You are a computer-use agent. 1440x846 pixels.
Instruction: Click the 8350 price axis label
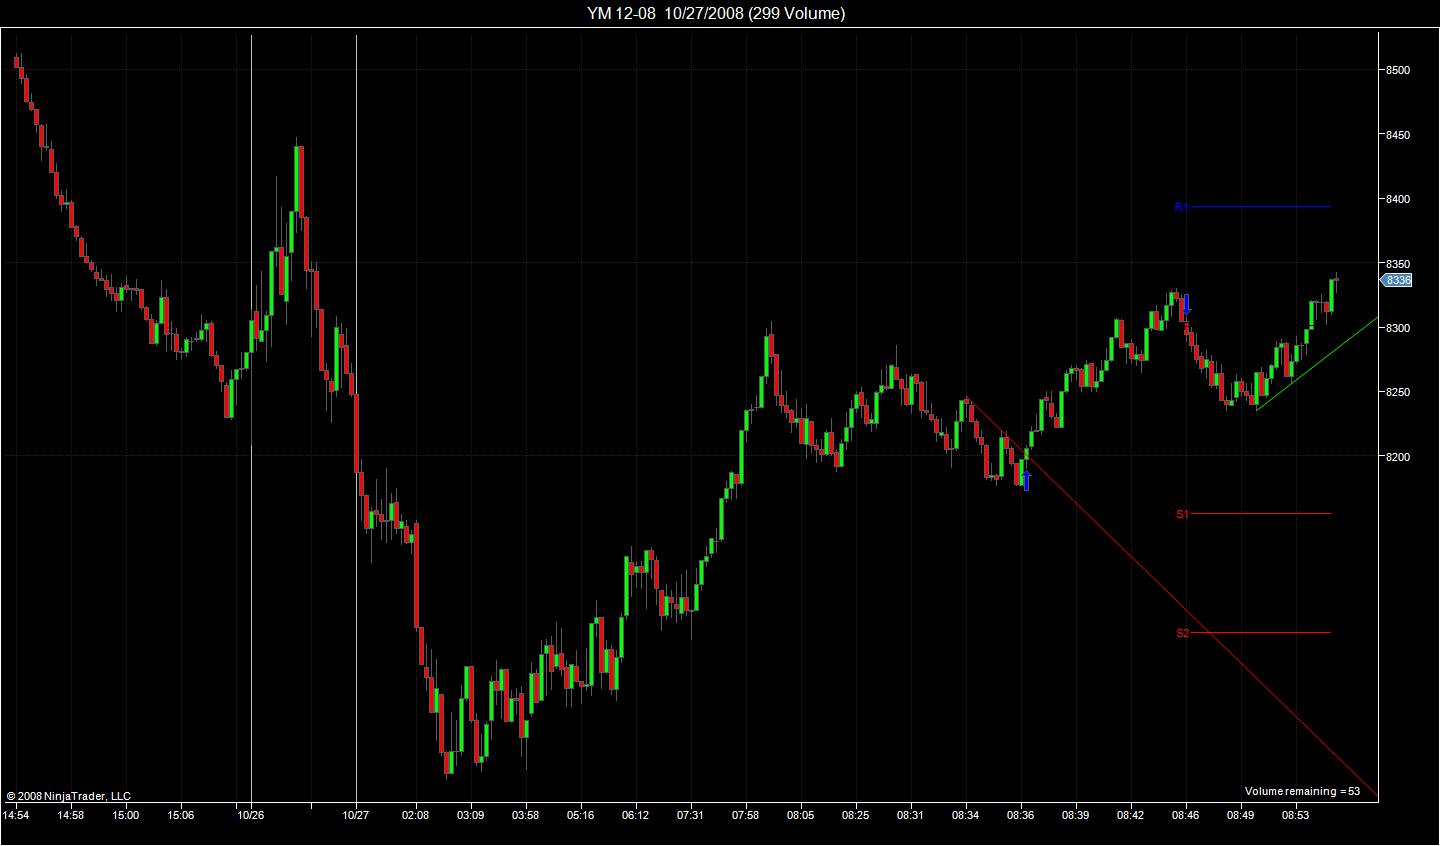[1397, 264]
